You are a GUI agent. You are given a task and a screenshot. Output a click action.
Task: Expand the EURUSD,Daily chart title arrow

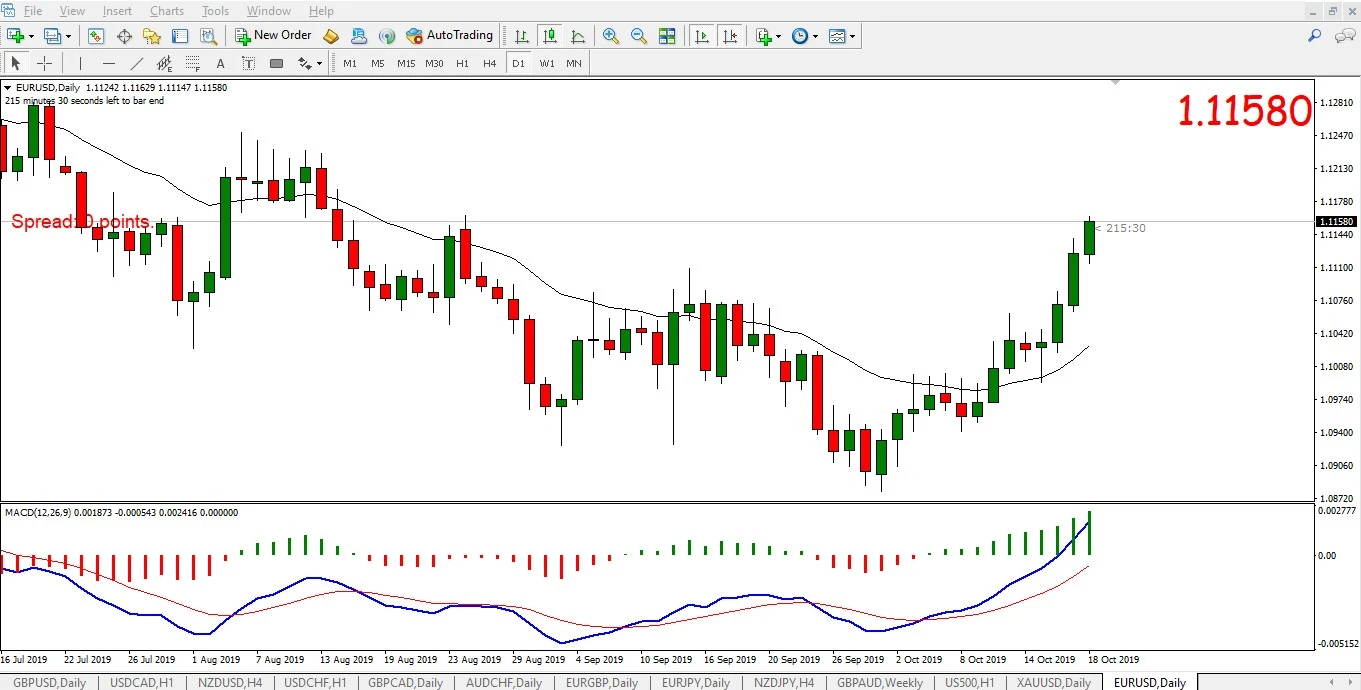point(8,88)
